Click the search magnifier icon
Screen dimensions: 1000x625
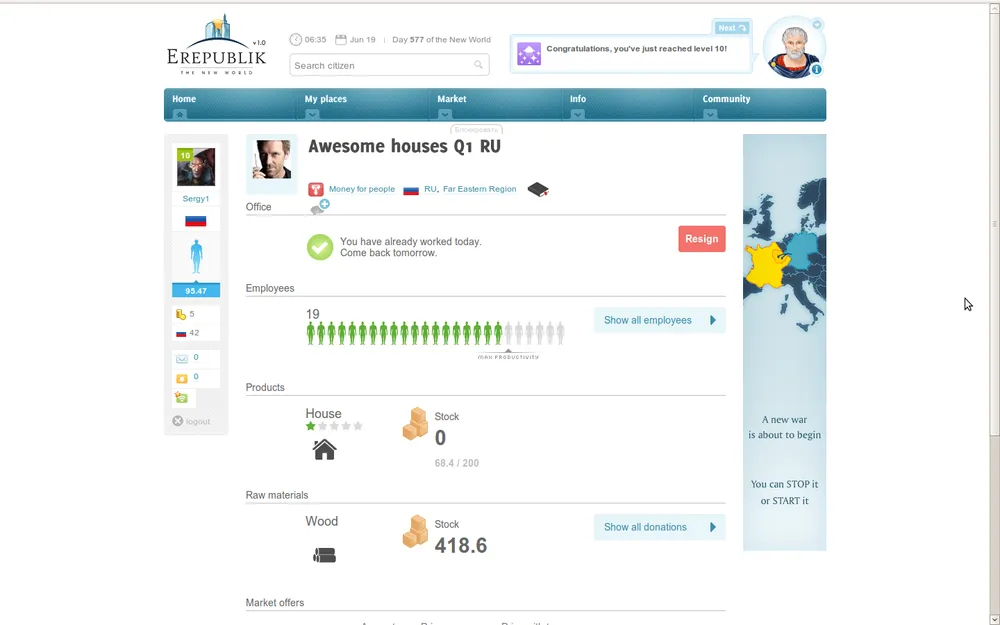(478, 64)
